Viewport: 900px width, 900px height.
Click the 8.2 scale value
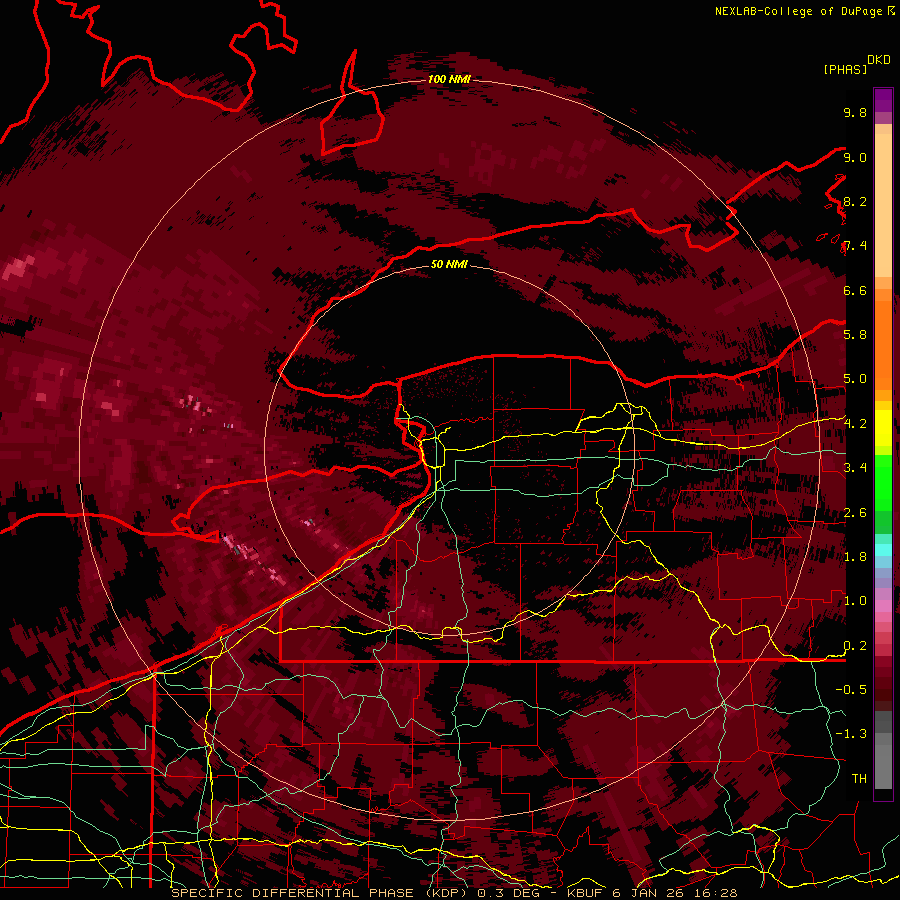pos(855,201)
